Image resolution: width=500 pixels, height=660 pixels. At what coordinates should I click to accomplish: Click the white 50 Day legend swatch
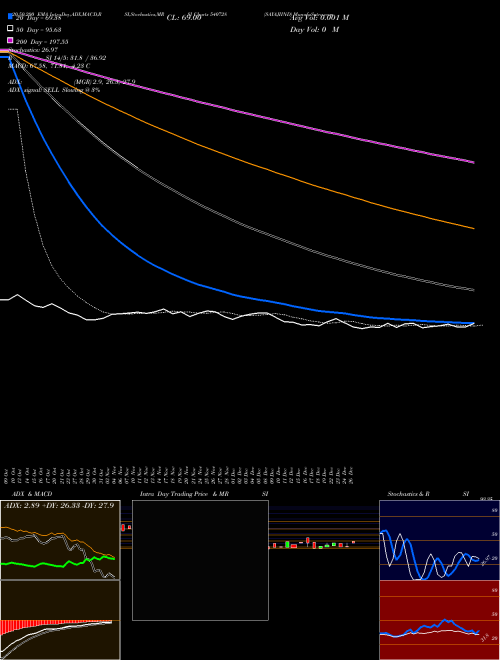click(x=10, y=29)
